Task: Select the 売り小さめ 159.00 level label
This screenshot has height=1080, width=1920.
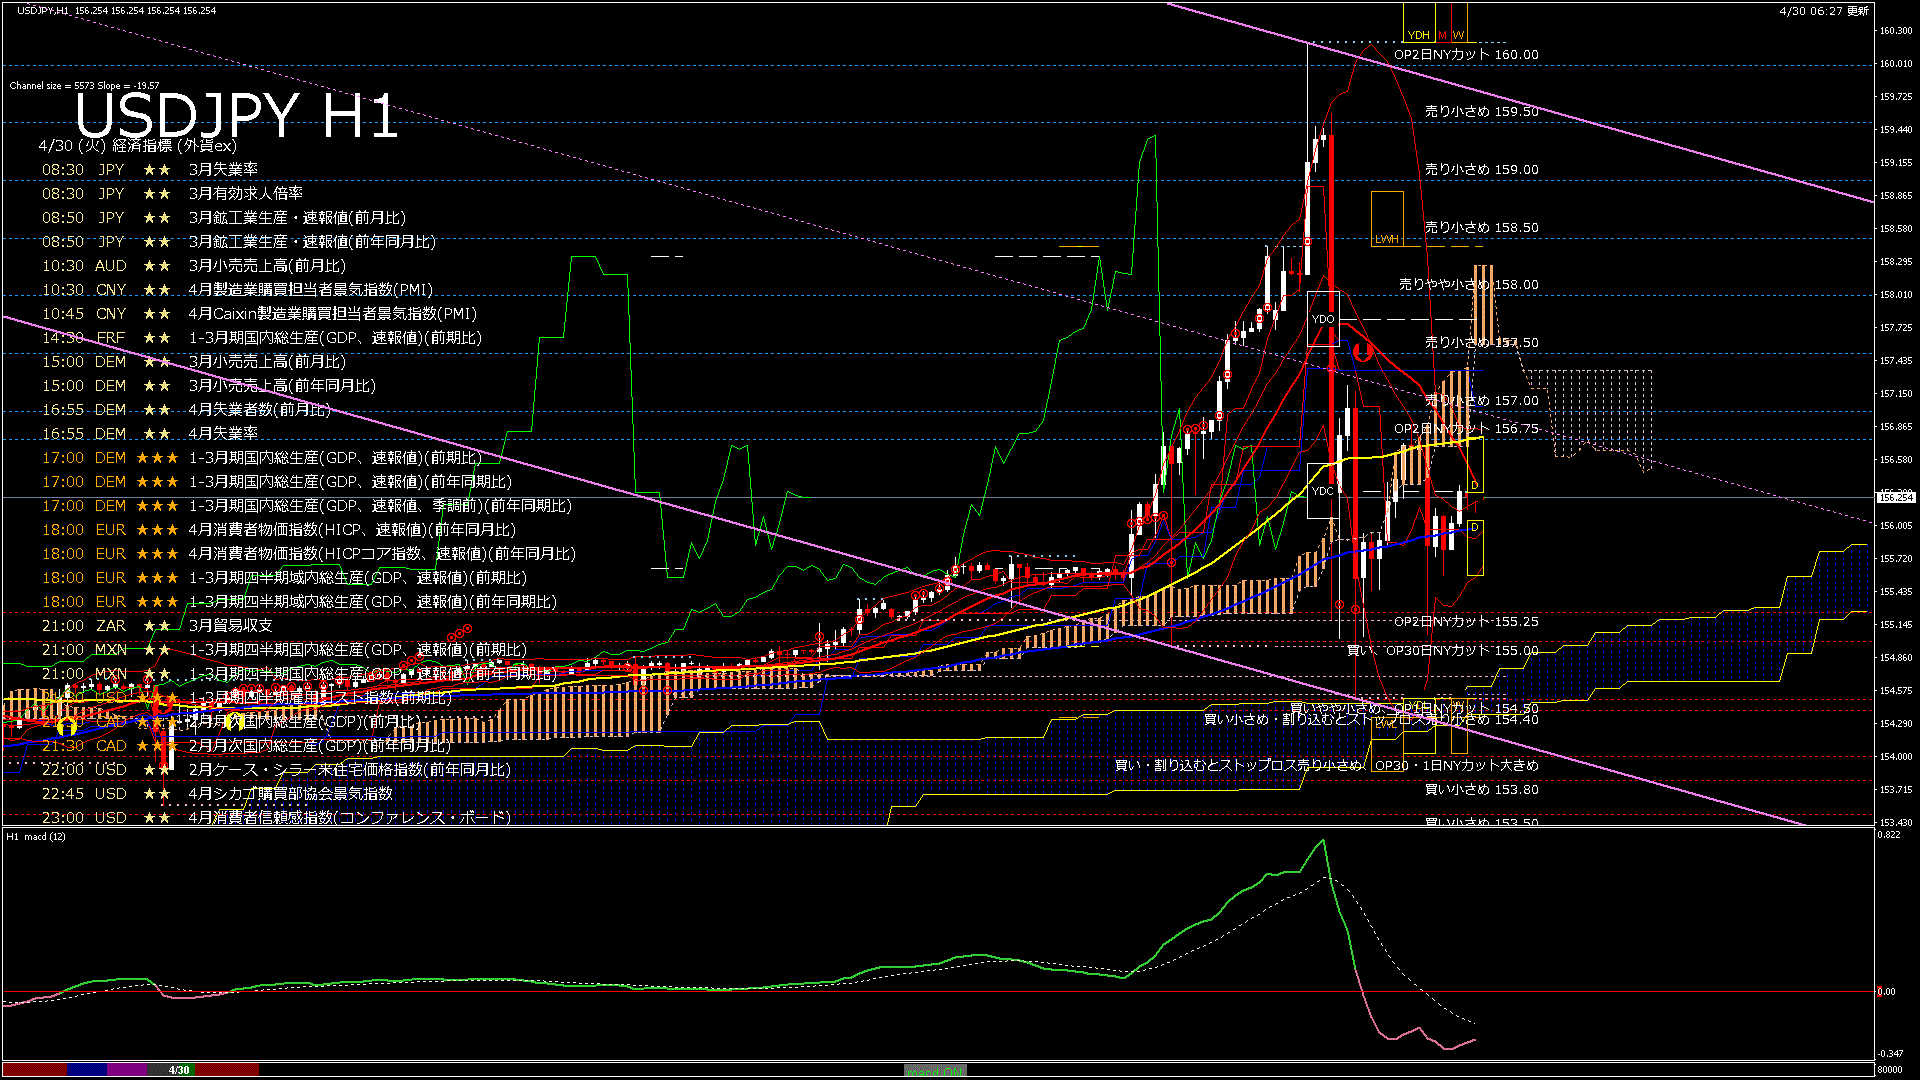Action: click(1481, 170)
